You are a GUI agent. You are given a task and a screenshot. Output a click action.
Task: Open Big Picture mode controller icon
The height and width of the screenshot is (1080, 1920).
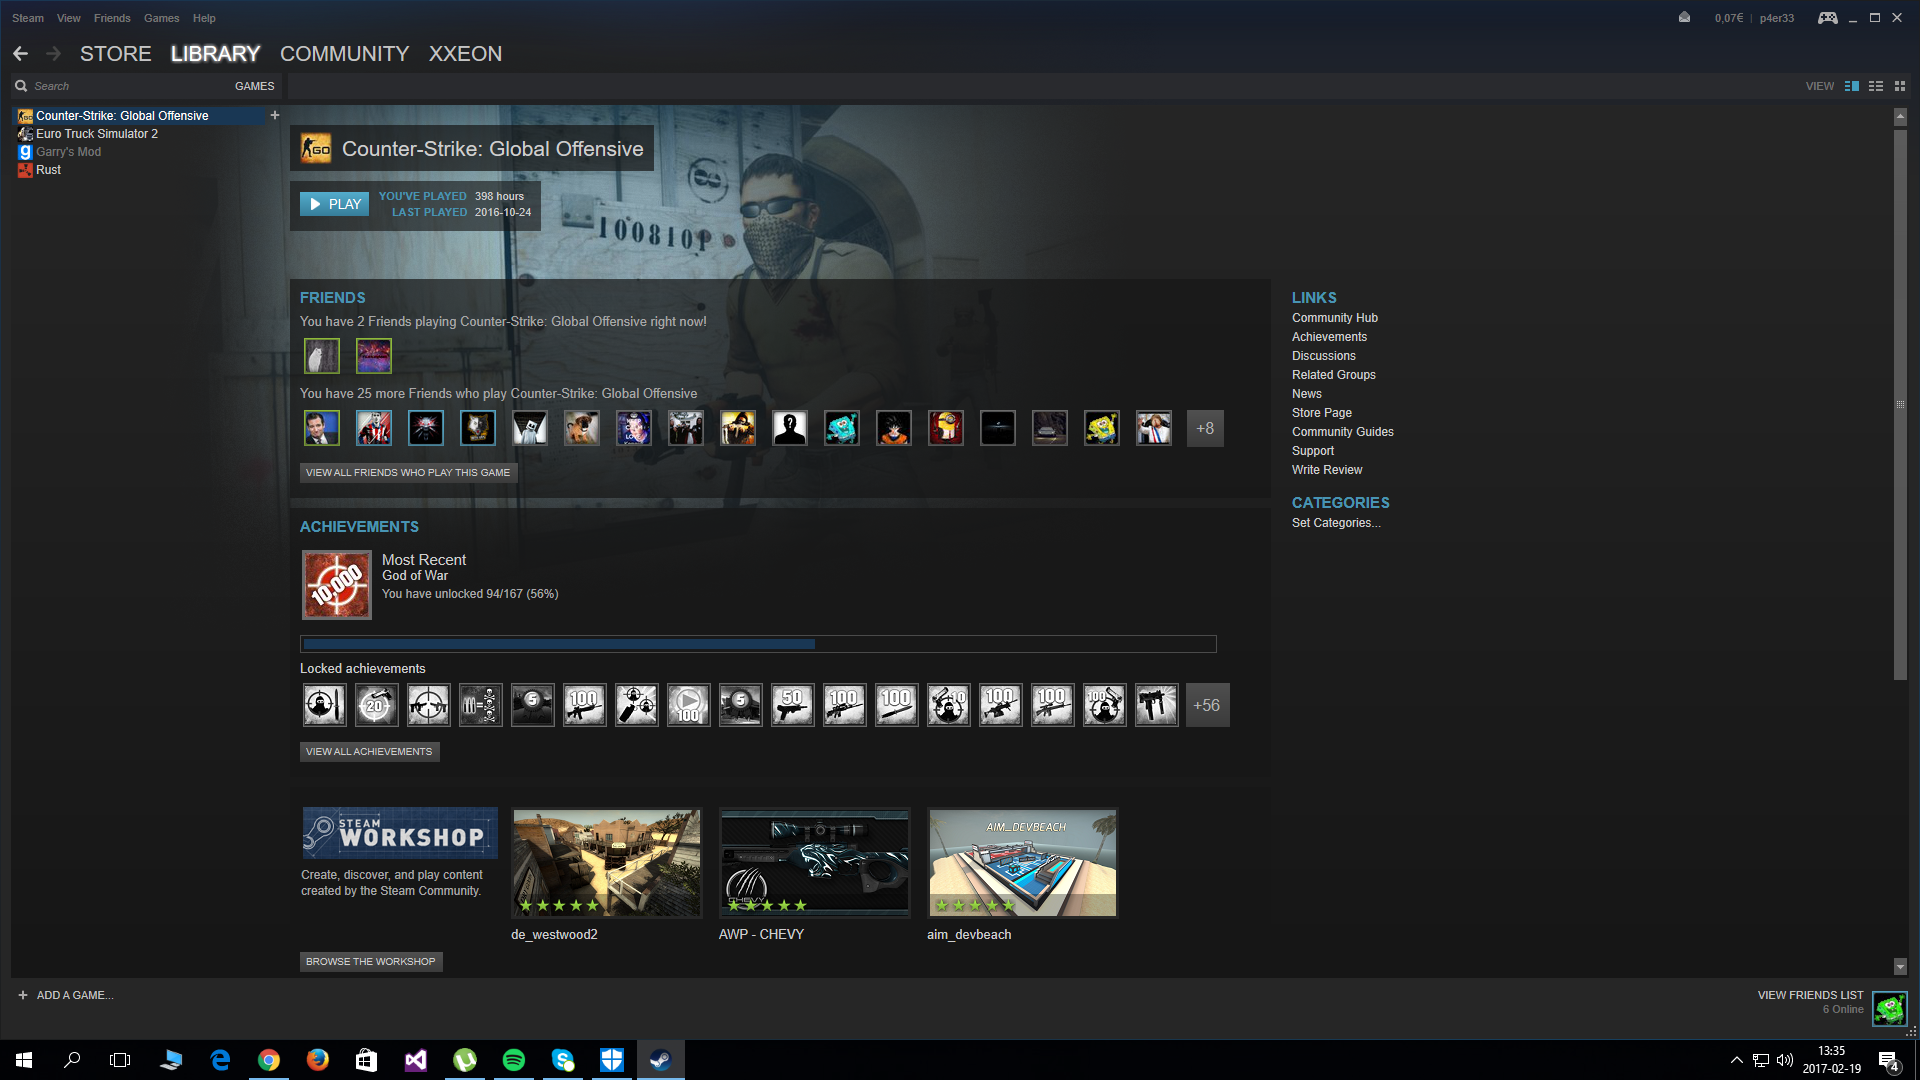pyautogui.click(x=1827, y=18)
